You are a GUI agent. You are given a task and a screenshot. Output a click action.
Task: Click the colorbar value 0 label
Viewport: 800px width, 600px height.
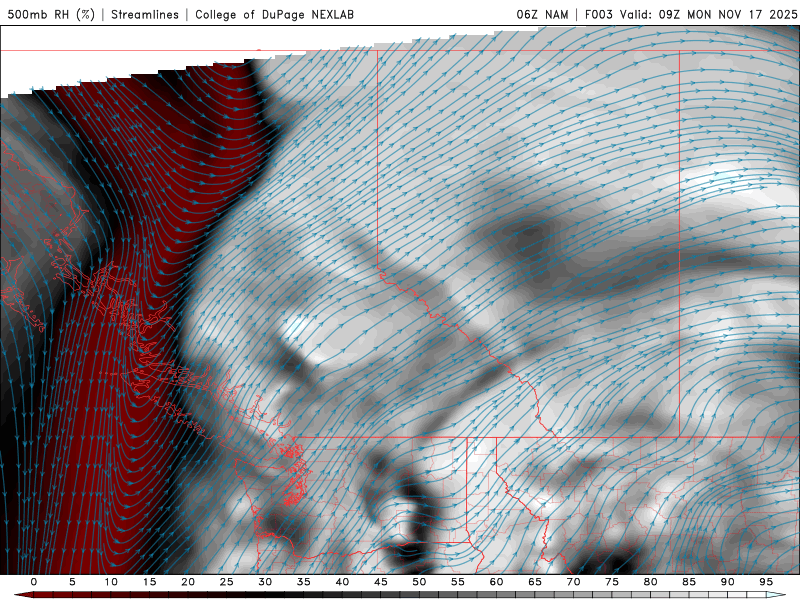(34, 582)
